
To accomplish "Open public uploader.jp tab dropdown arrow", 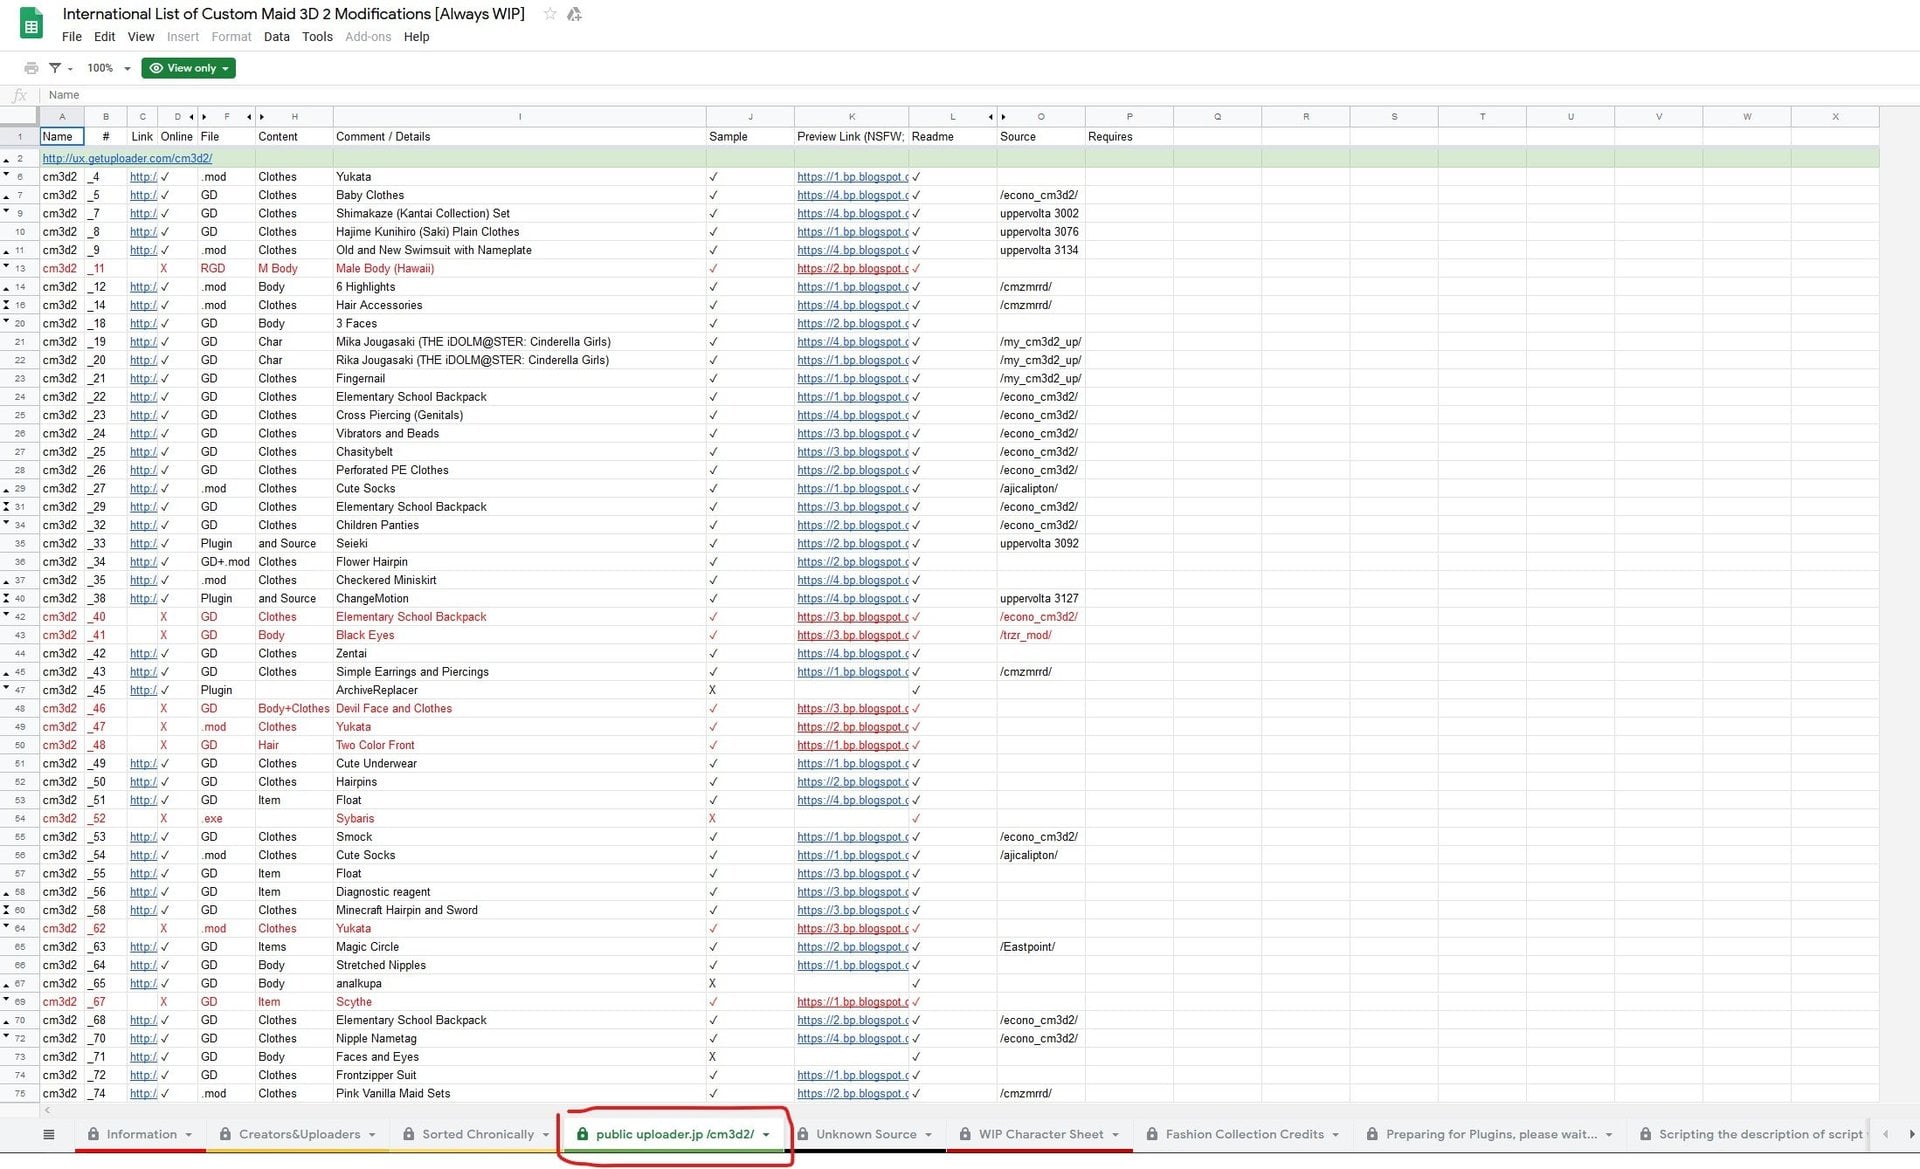I will pos(766,1135).
